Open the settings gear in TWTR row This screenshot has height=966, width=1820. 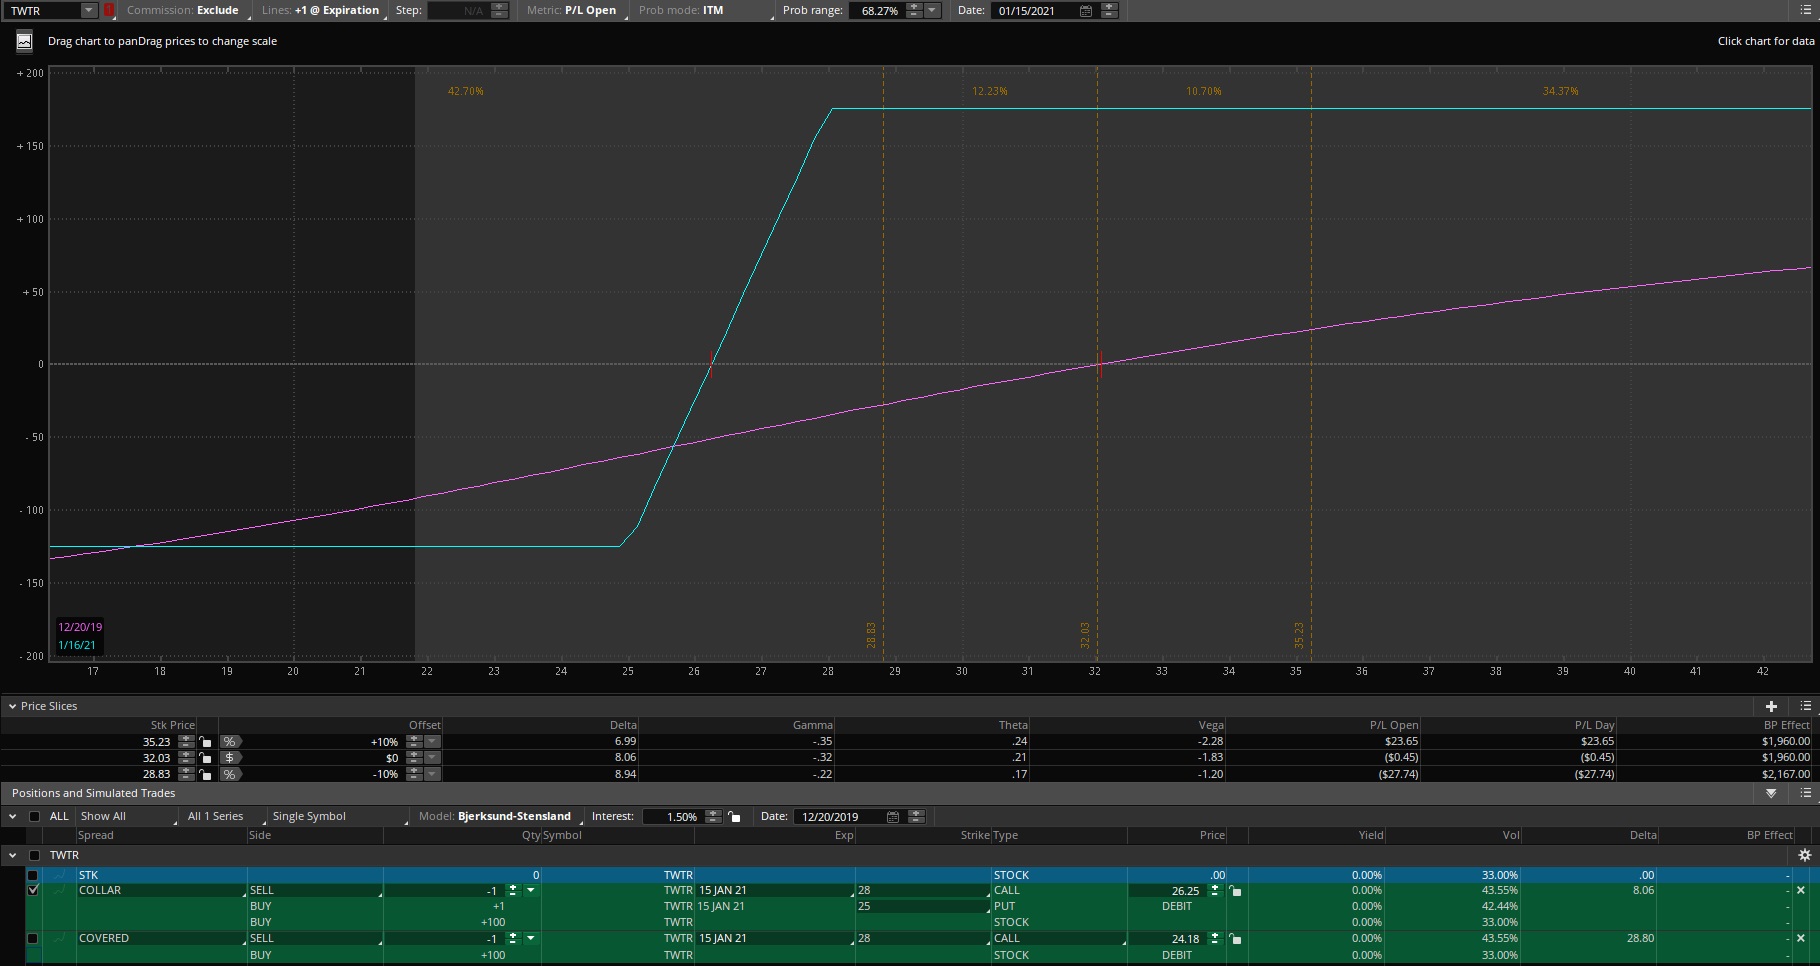[1804, 855]
